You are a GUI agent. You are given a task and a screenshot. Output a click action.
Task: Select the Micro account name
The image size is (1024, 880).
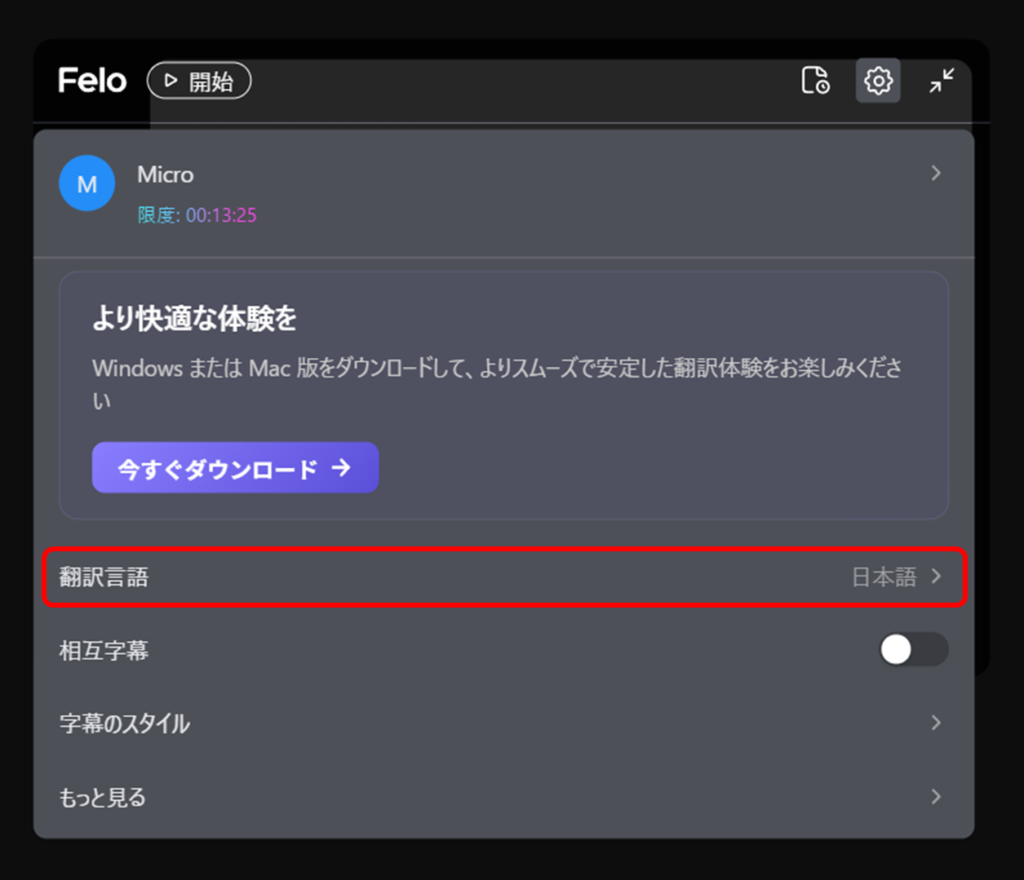click(x=165, y=175)
